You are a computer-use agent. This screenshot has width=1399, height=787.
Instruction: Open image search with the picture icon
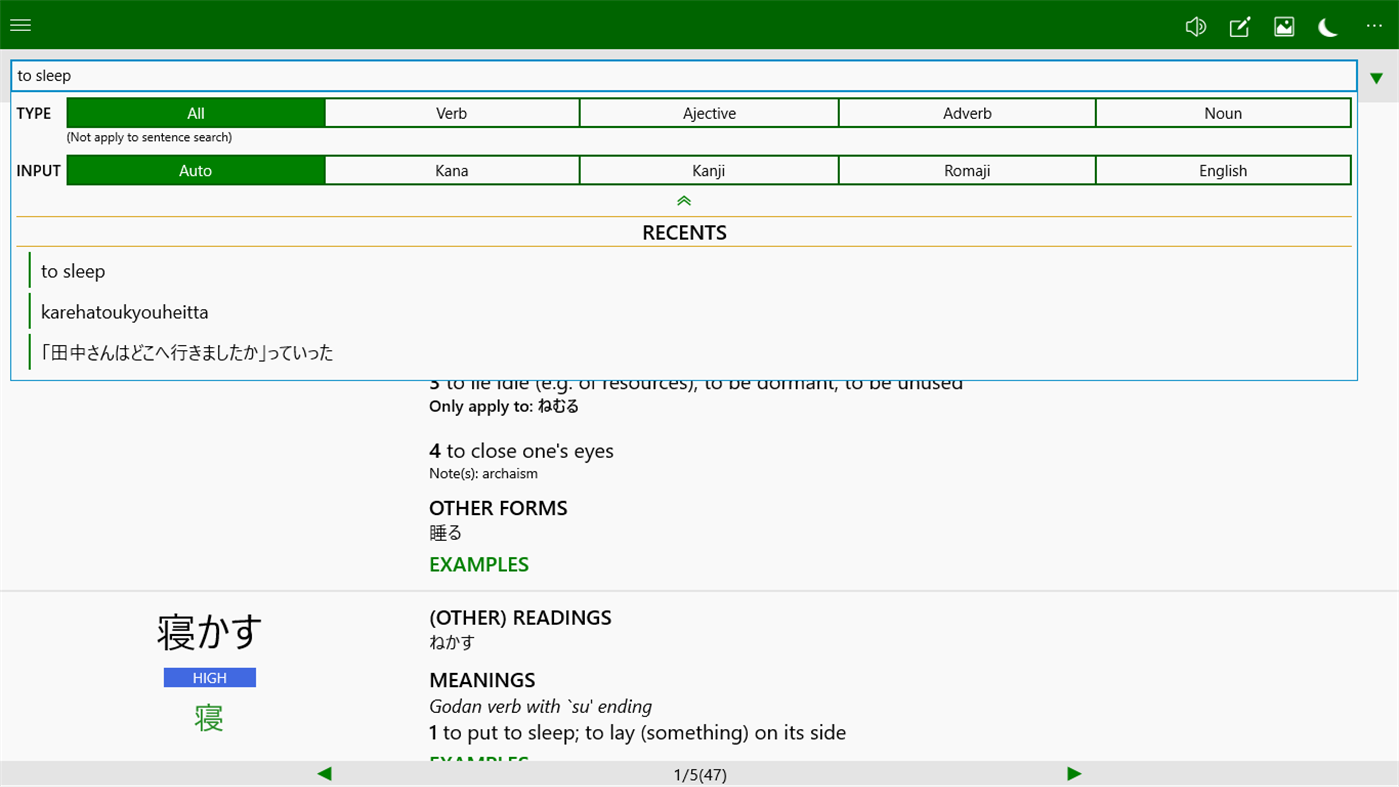point(1284,27)
